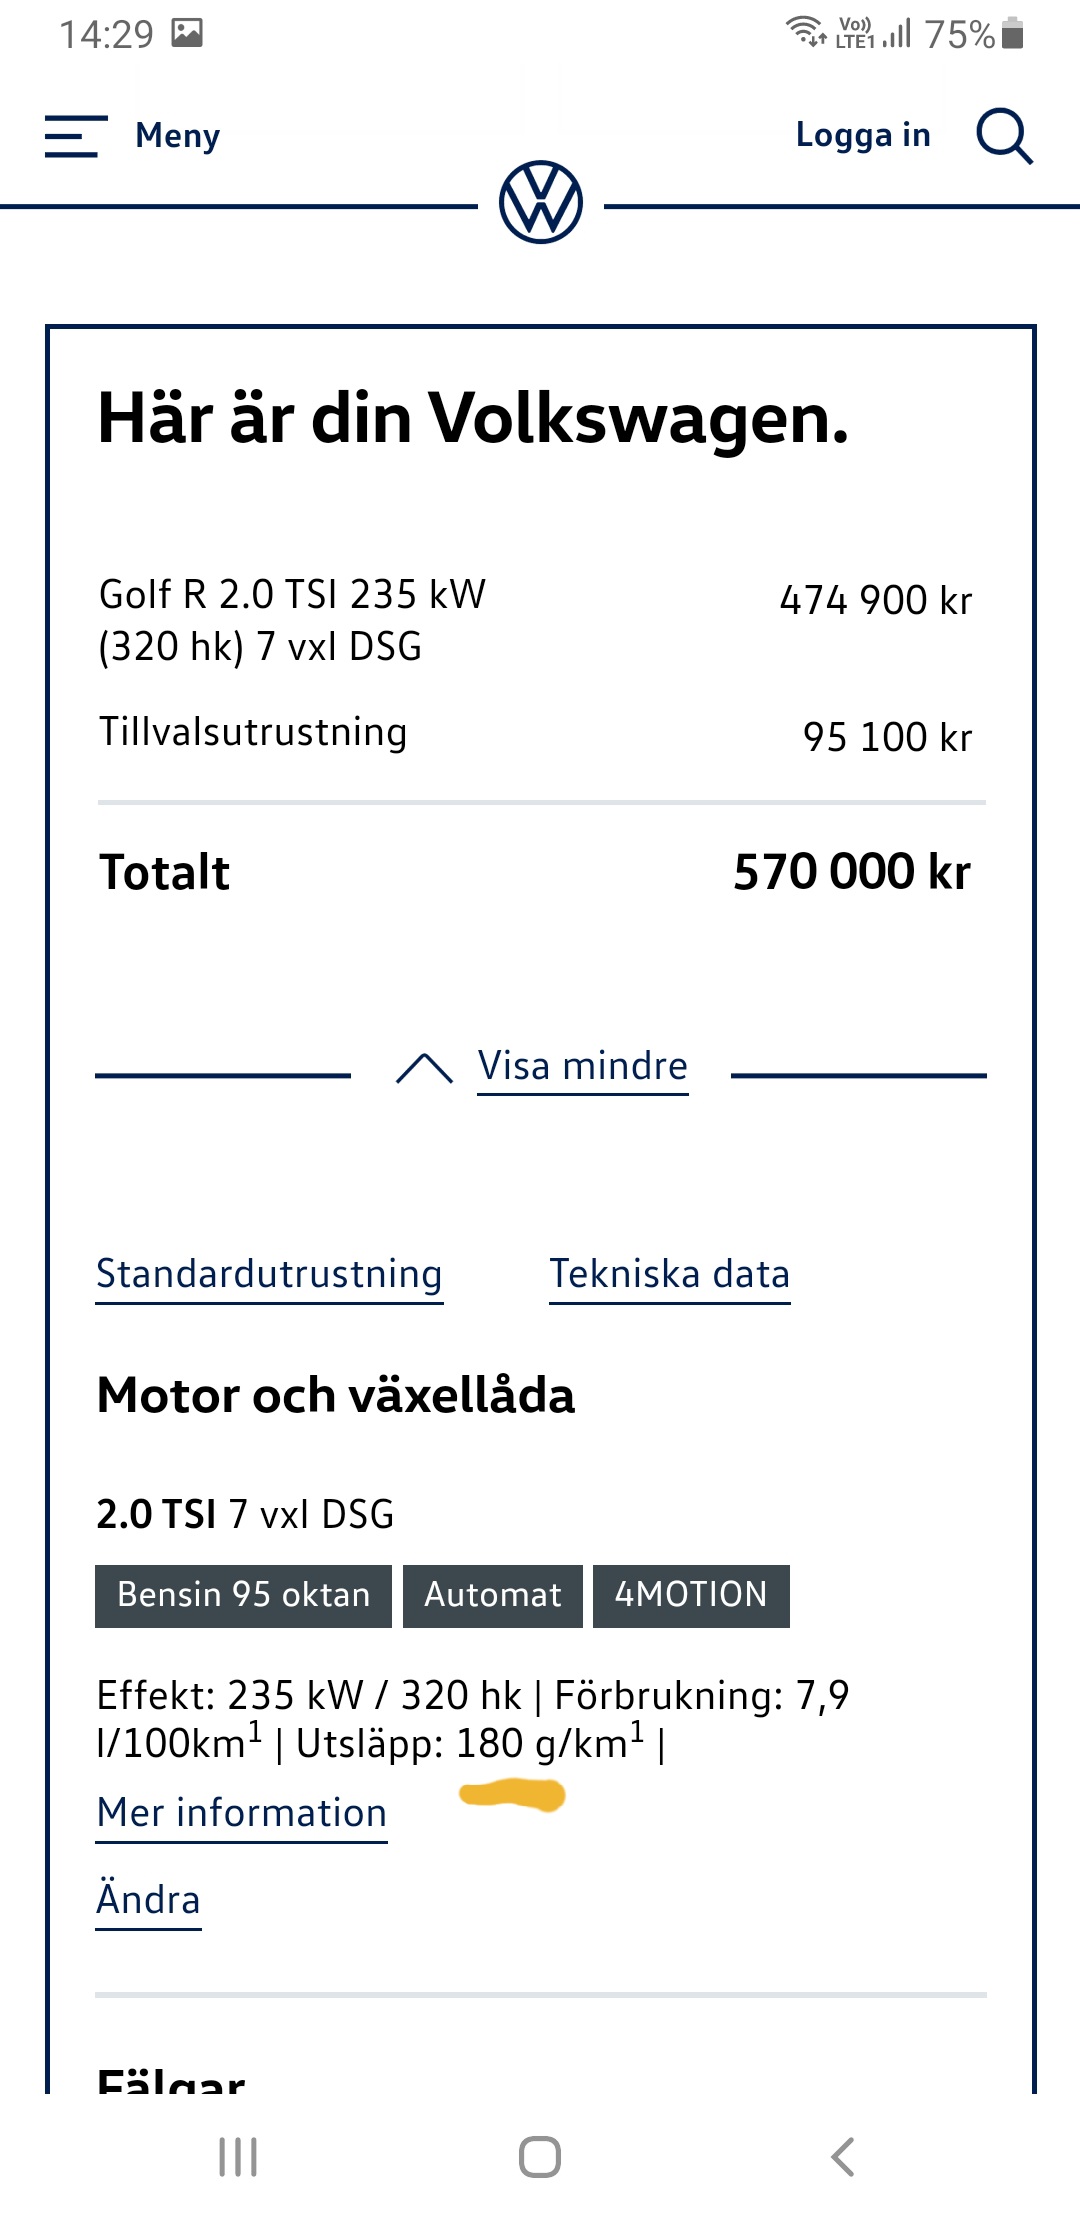Open Android recent apps button
This screenshot has height=2220, width=1080.
(238, 2157)
